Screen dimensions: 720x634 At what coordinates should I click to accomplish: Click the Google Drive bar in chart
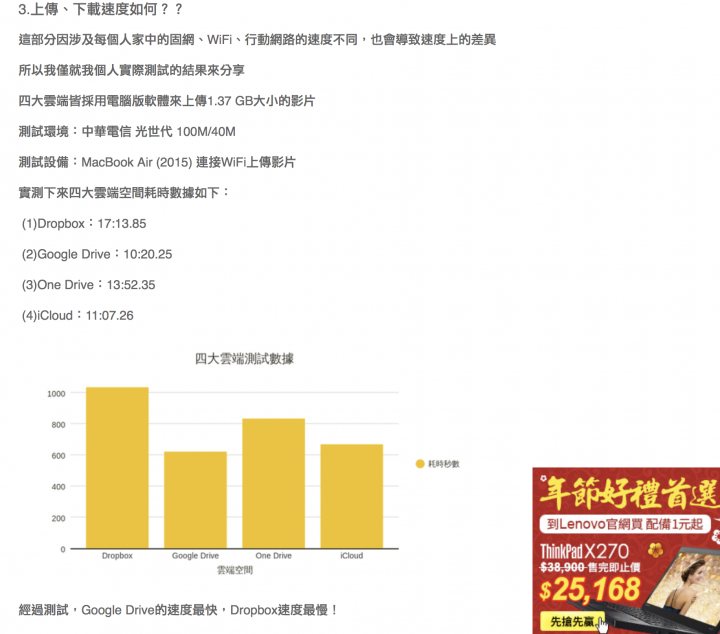[195, 499]
